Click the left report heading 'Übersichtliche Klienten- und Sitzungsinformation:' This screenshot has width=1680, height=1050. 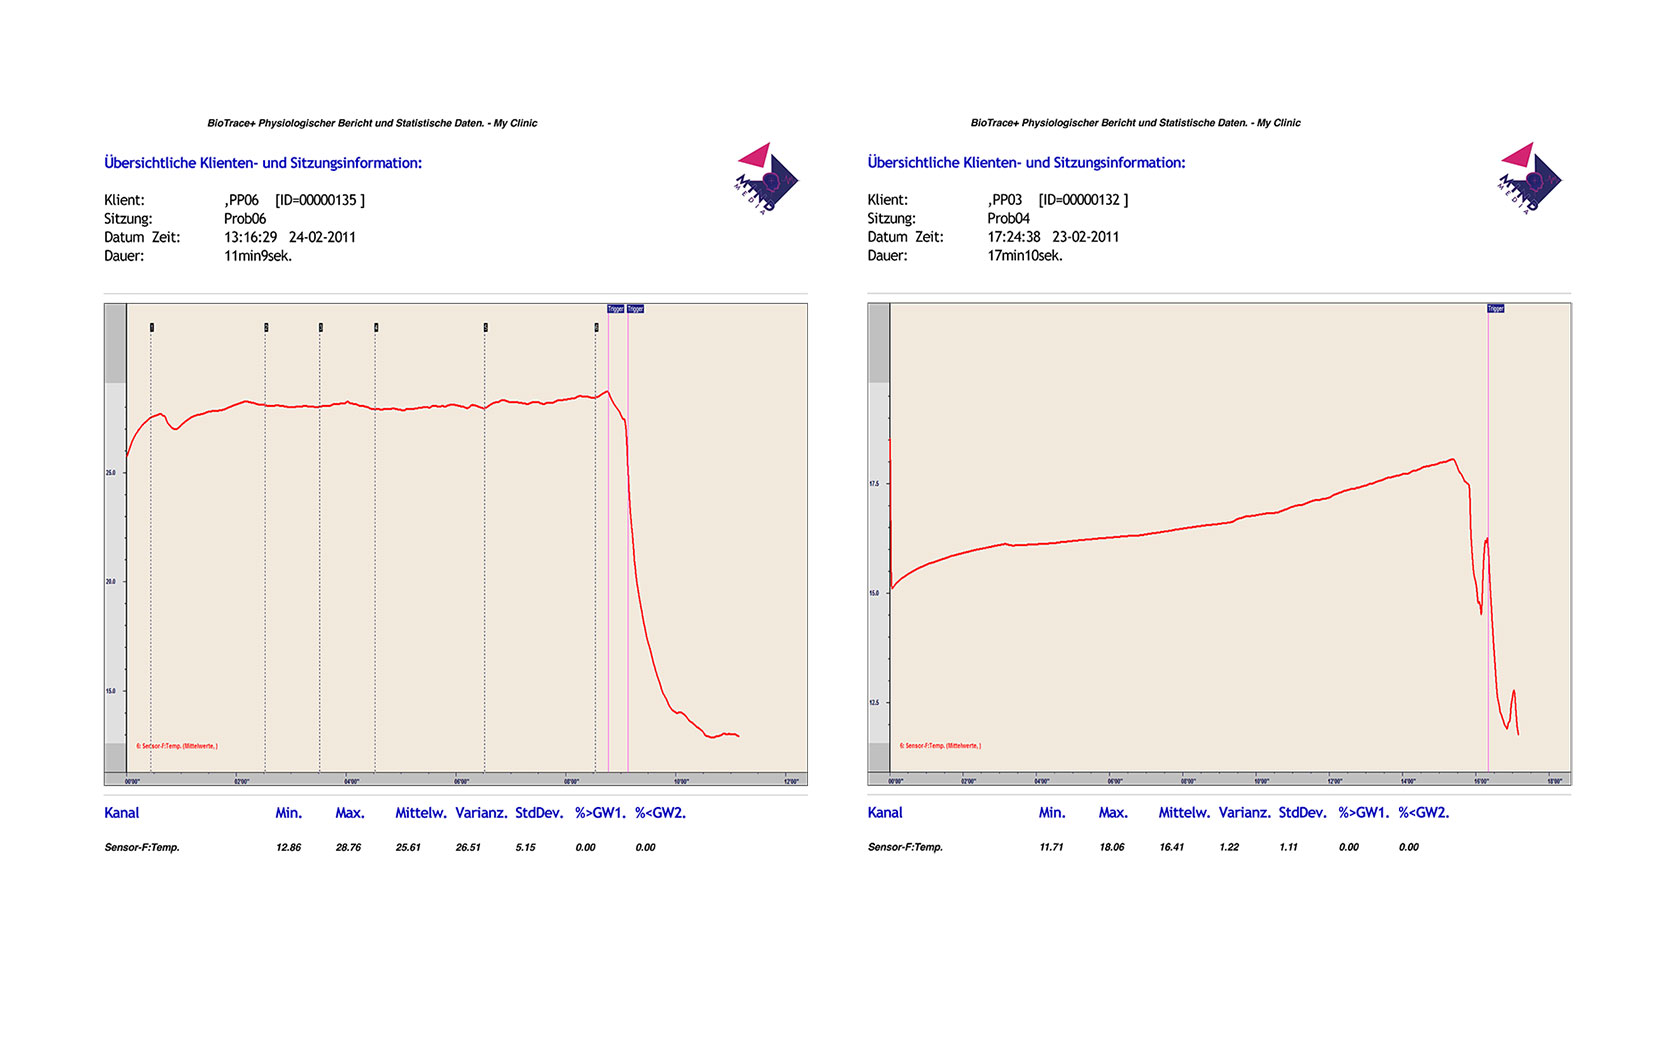click(x=263, y=163)
